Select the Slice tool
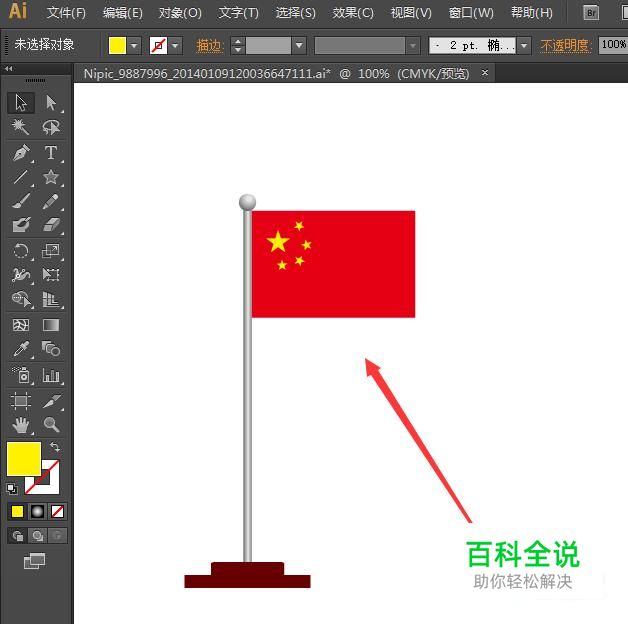 coord(51,401)
